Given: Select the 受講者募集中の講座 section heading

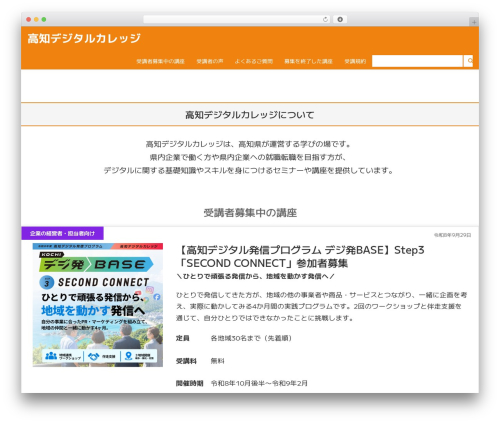Looking at the screenshot, I should [x=250, y=213].
